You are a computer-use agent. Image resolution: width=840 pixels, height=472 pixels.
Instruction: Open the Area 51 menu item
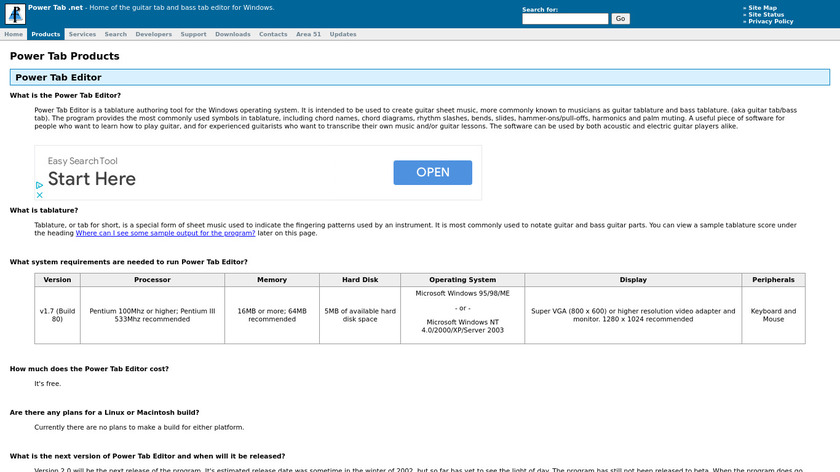tap(309, 34)
